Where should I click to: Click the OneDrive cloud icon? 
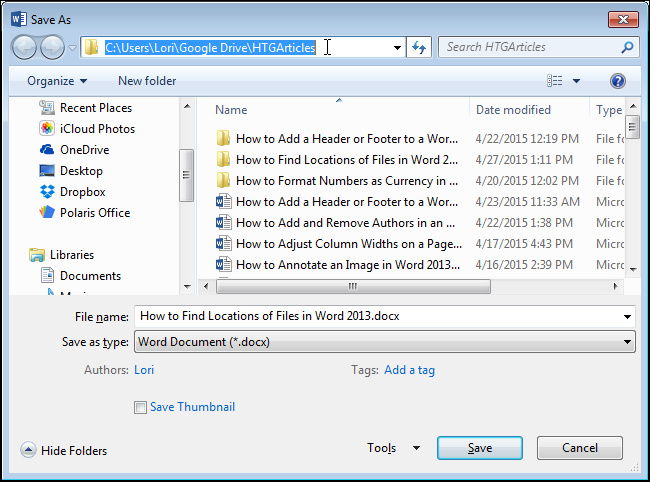coord(47,149)
